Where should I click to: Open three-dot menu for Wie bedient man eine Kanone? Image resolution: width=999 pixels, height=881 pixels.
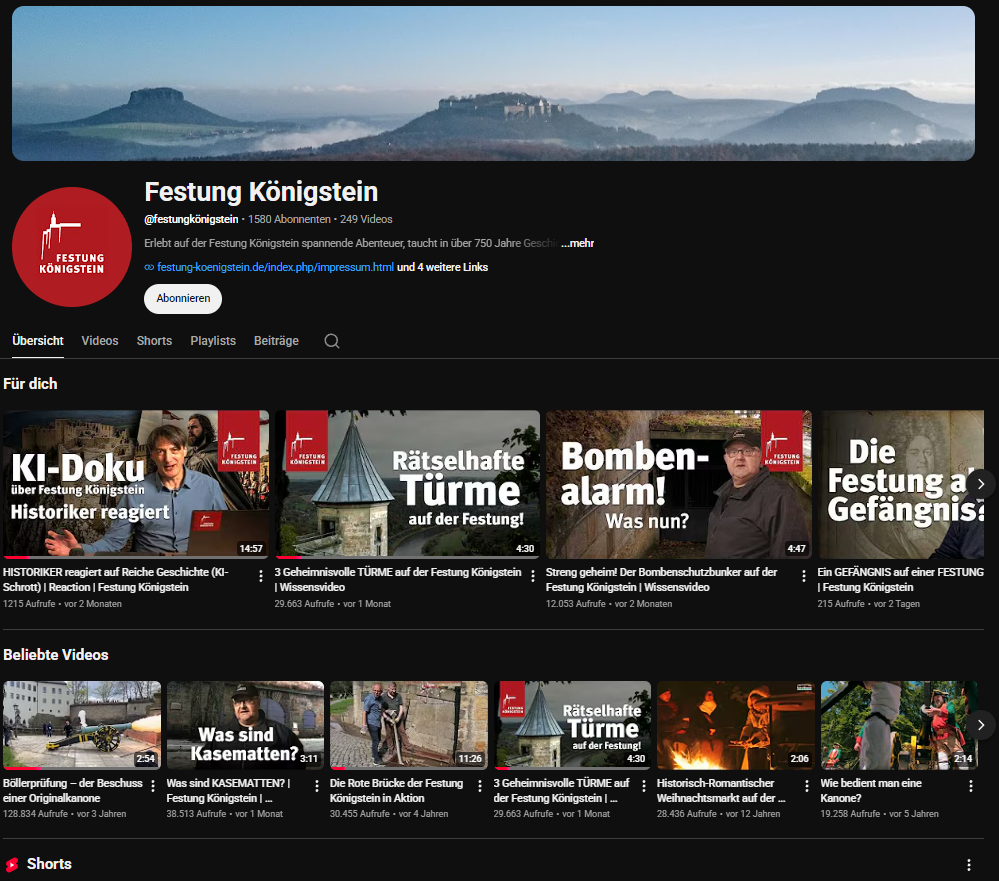(x=970, y=786)
